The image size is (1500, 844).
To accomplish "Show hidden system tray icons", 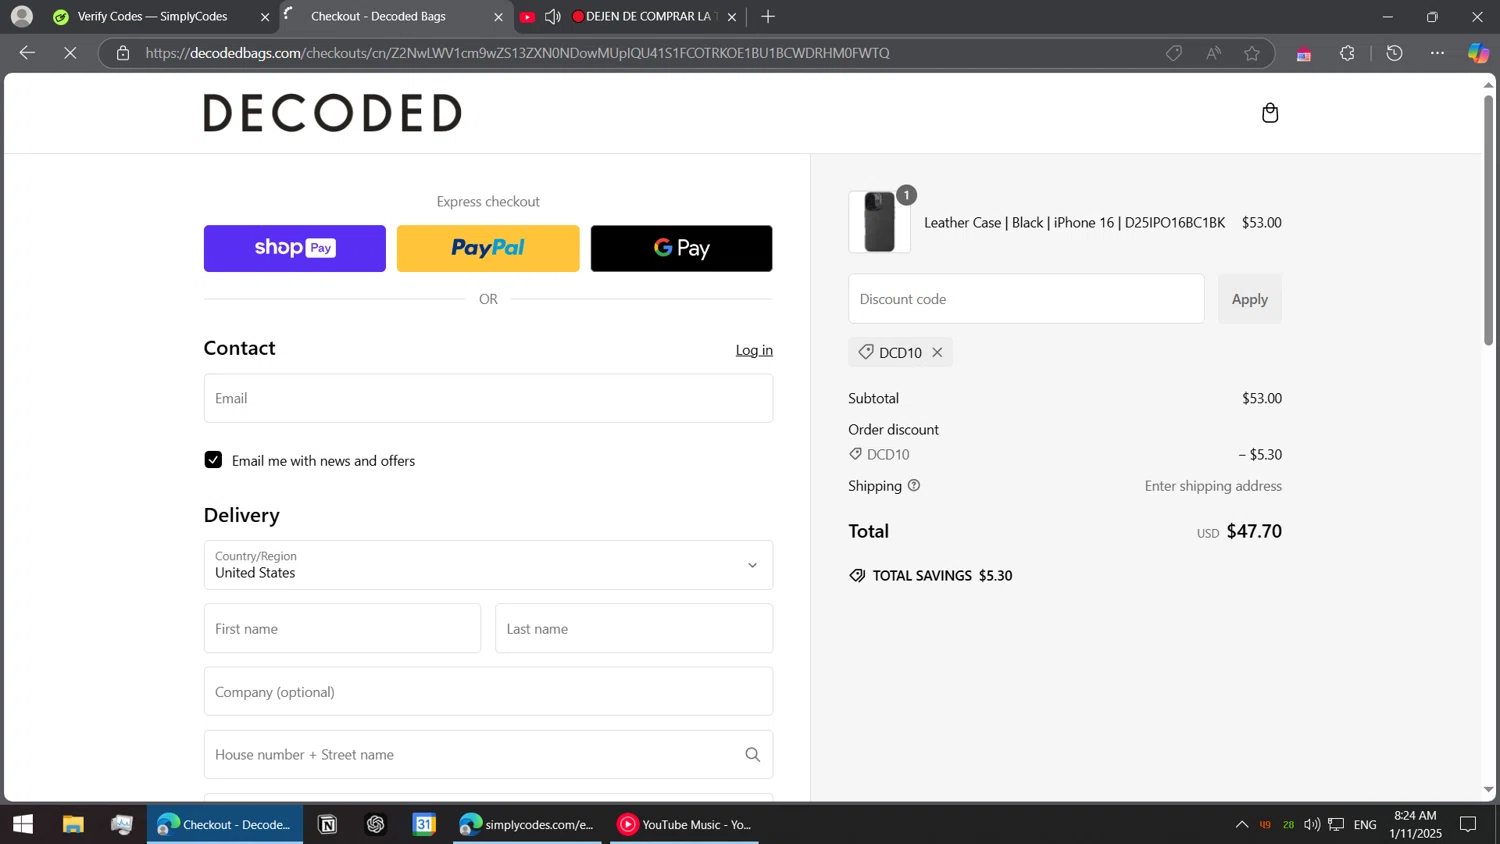I will (x=1242, y=825).
